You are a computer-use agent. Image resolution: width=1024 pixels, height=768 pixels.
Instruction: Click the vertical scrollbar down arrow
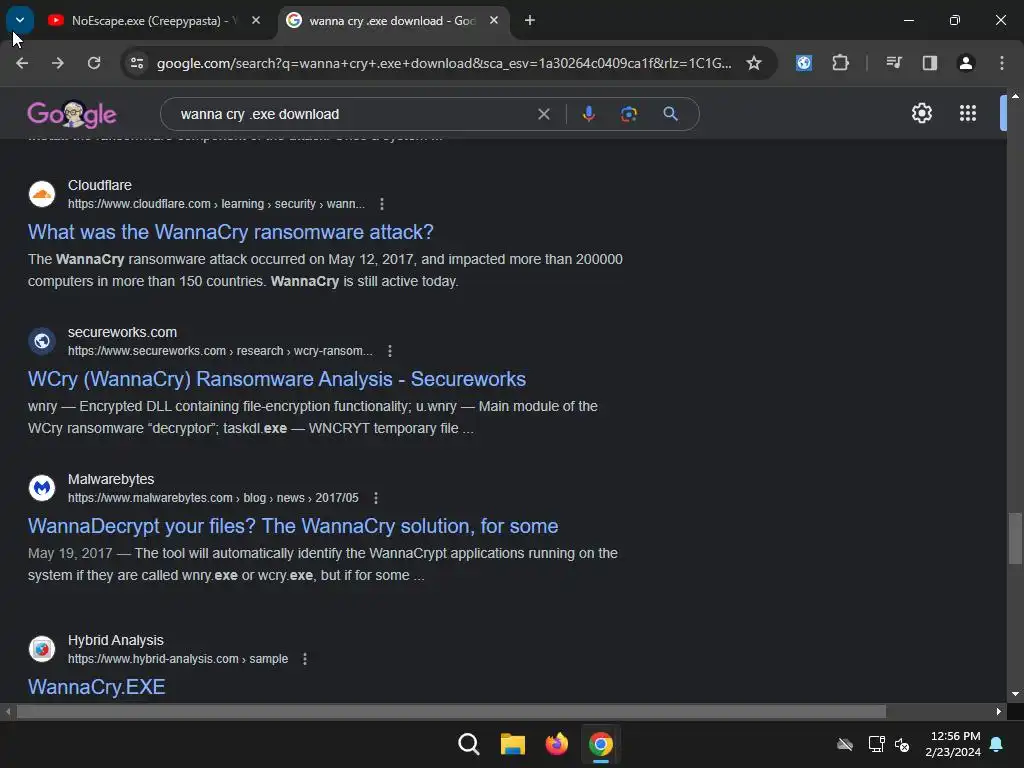(x=1015, y=694)
